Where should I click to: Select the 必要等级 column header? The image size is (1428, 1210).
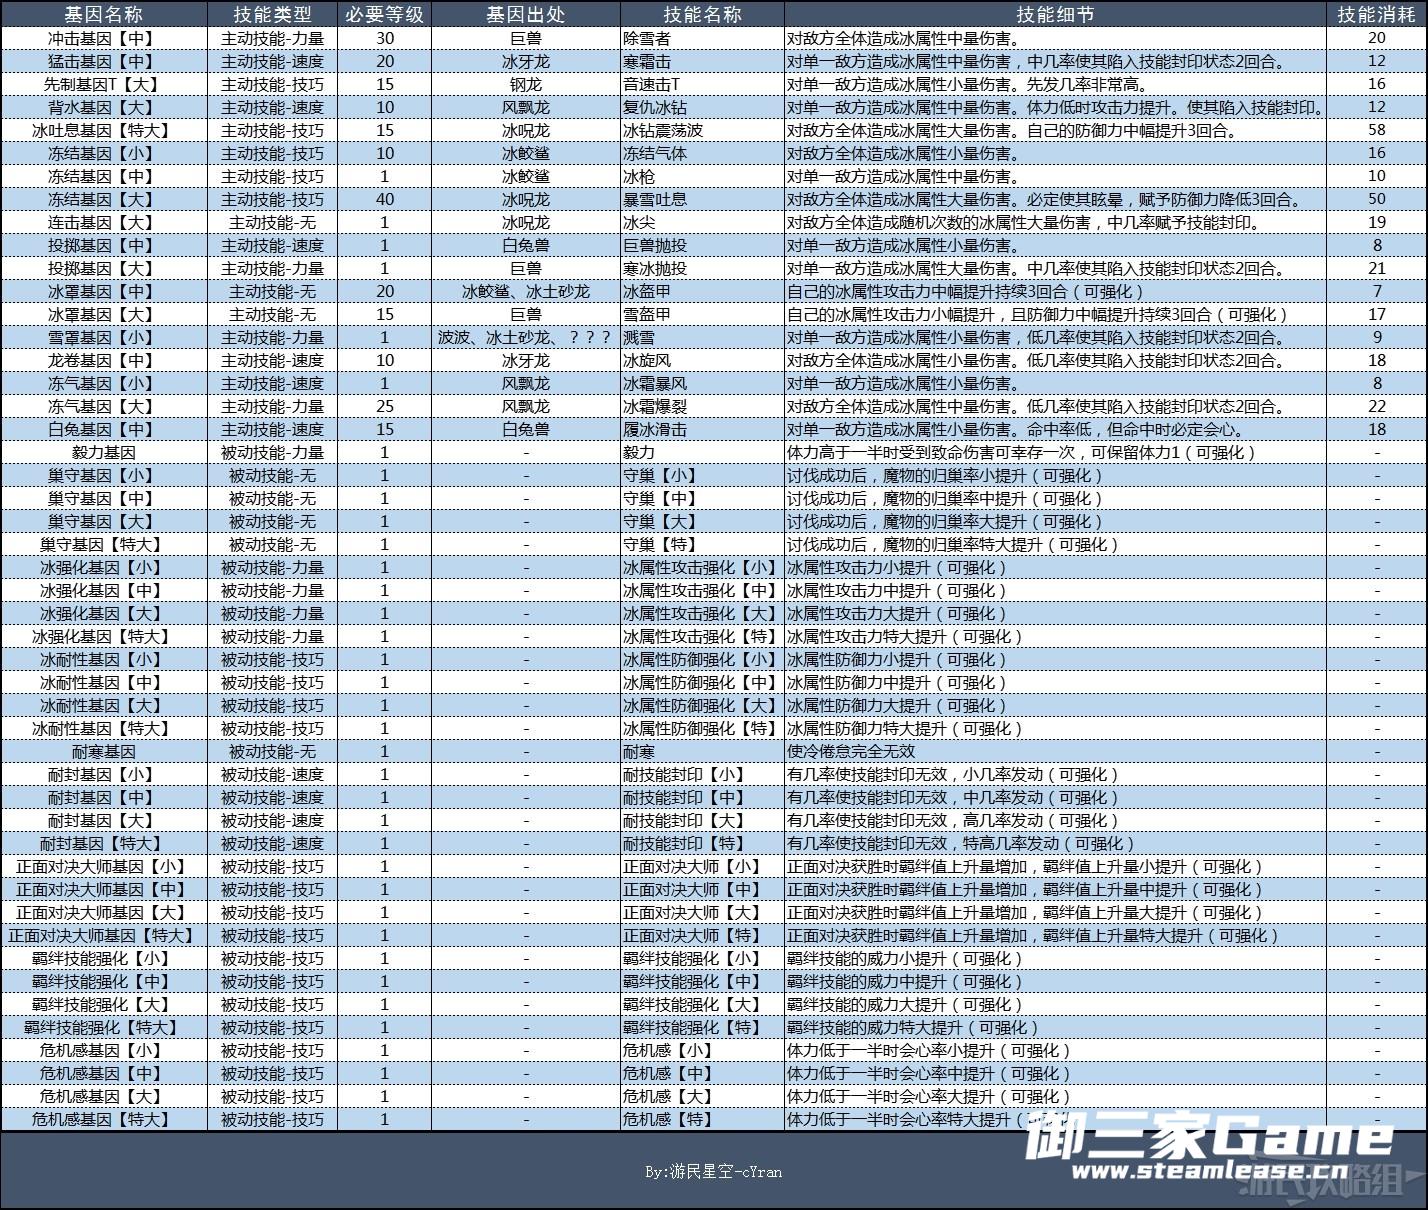click(x=384, y=14)
